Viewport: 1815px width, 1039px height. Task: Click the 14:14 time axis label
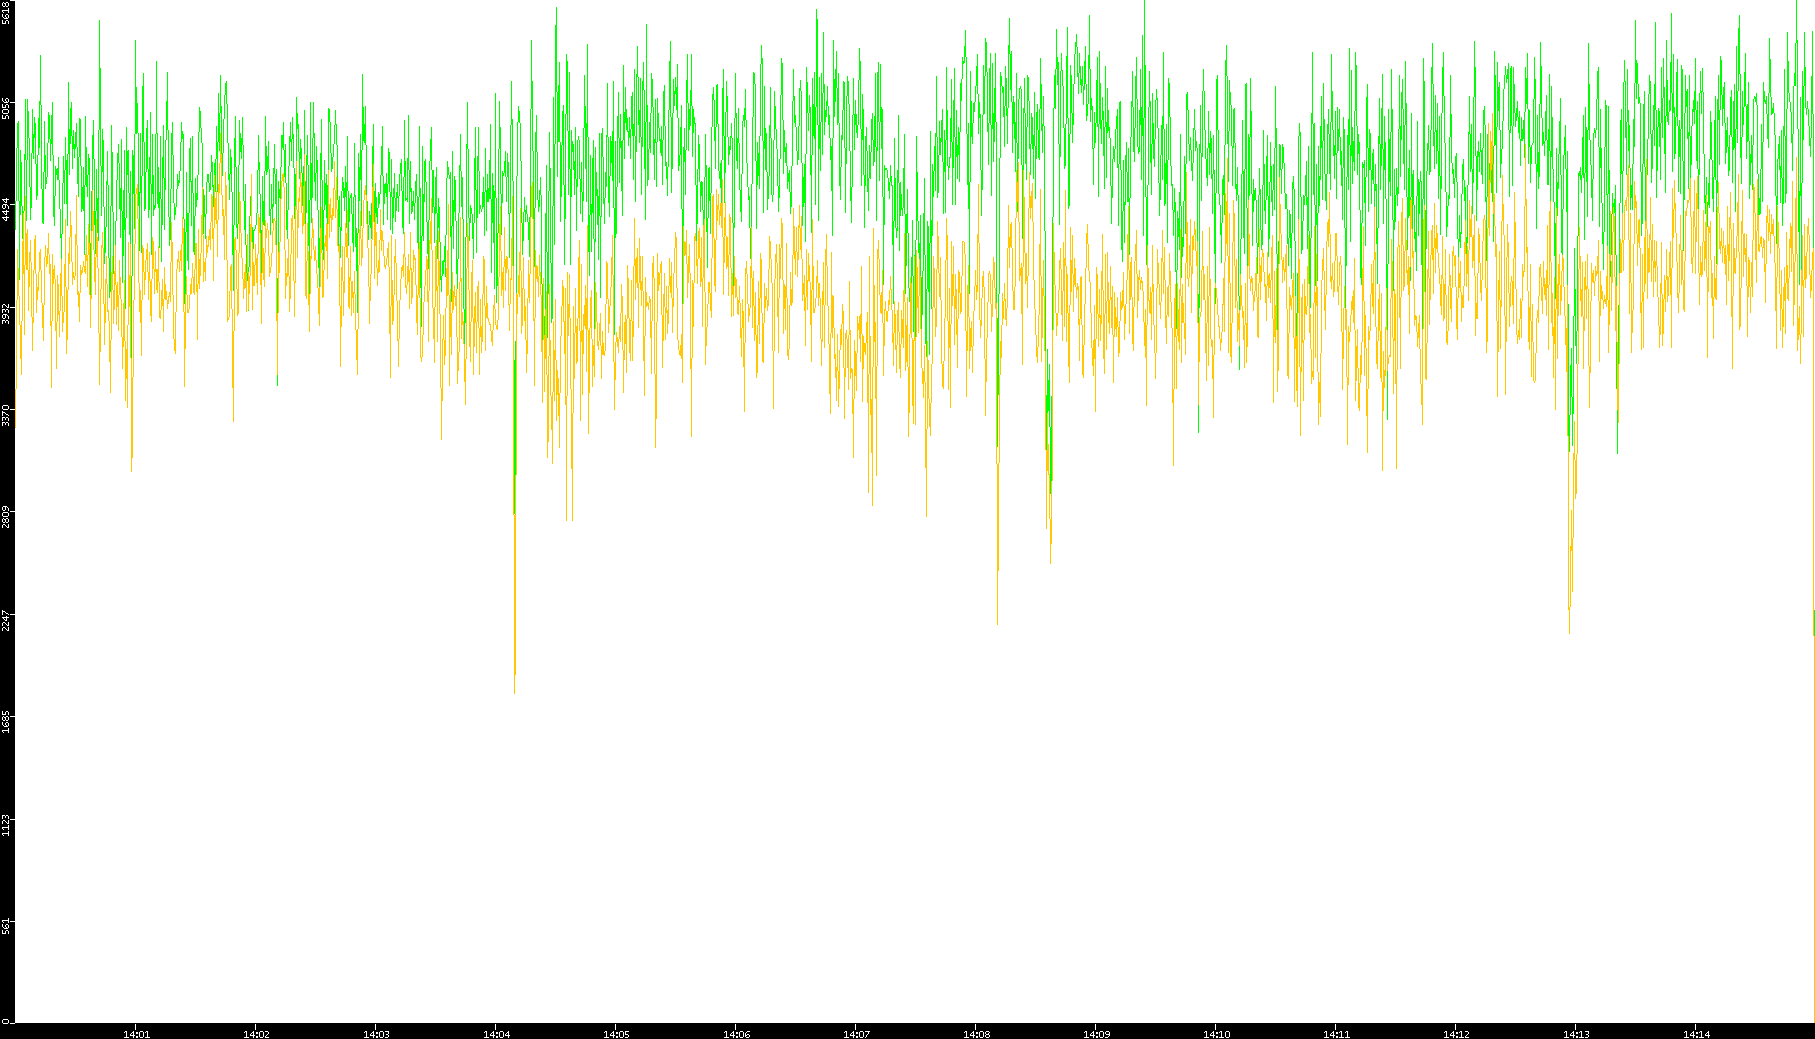pos(1696,1034)
